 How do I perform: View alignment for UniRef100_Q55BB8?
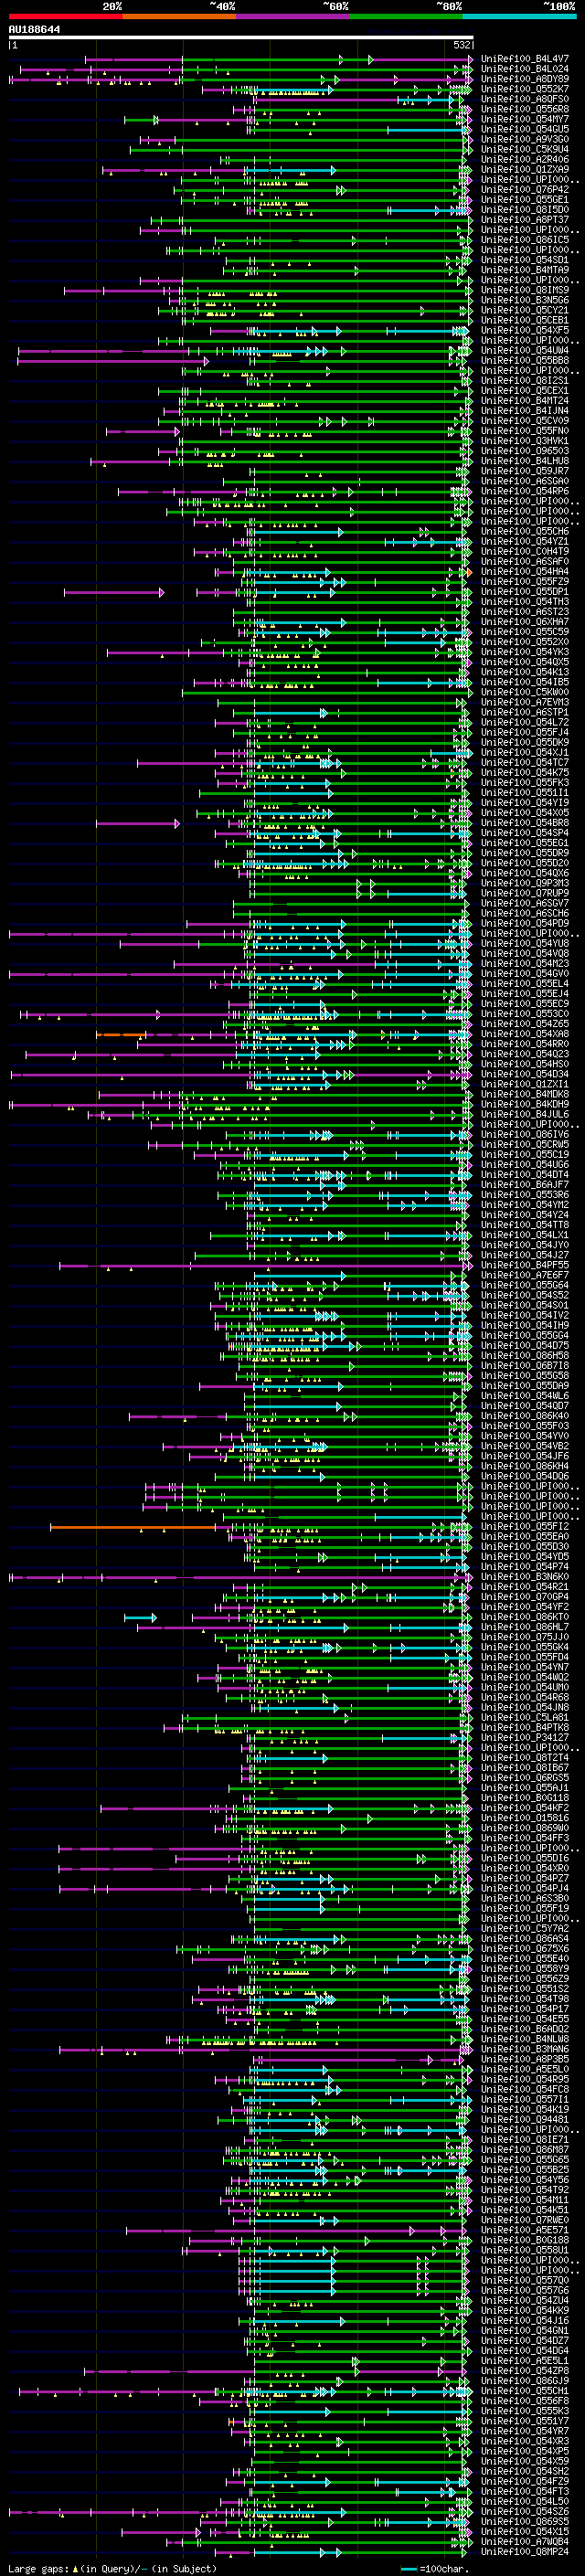tap(525, 360)
